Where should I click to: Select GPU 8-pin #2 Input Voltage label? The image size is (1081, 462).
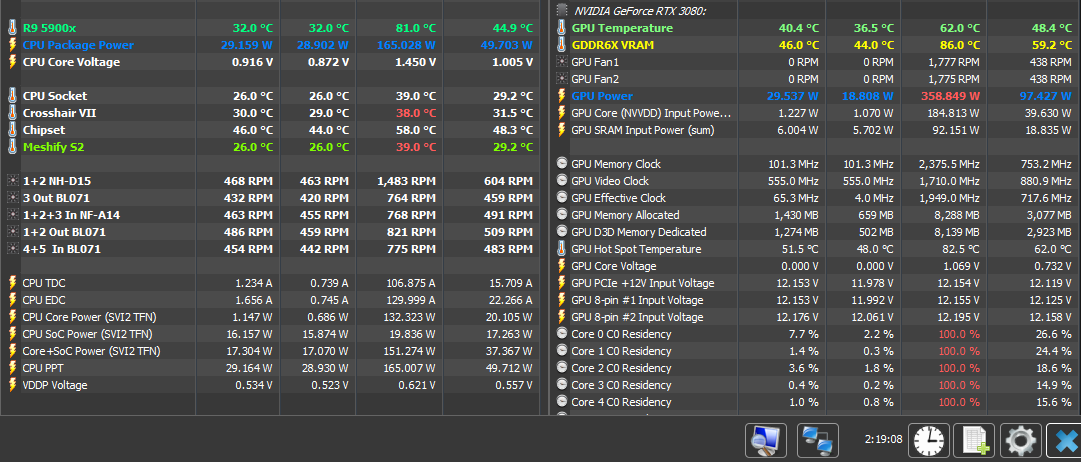638,317
